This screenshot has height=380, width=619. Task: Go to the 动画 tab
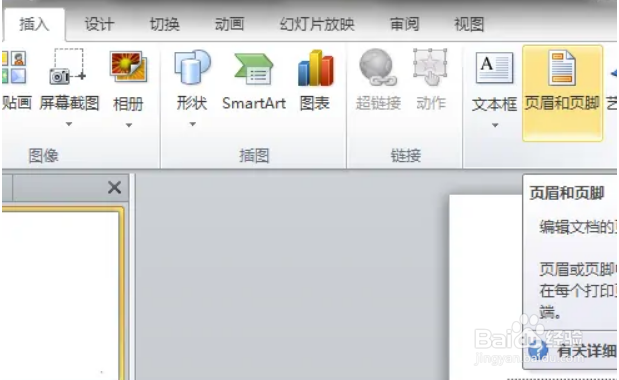pos(229,24)
